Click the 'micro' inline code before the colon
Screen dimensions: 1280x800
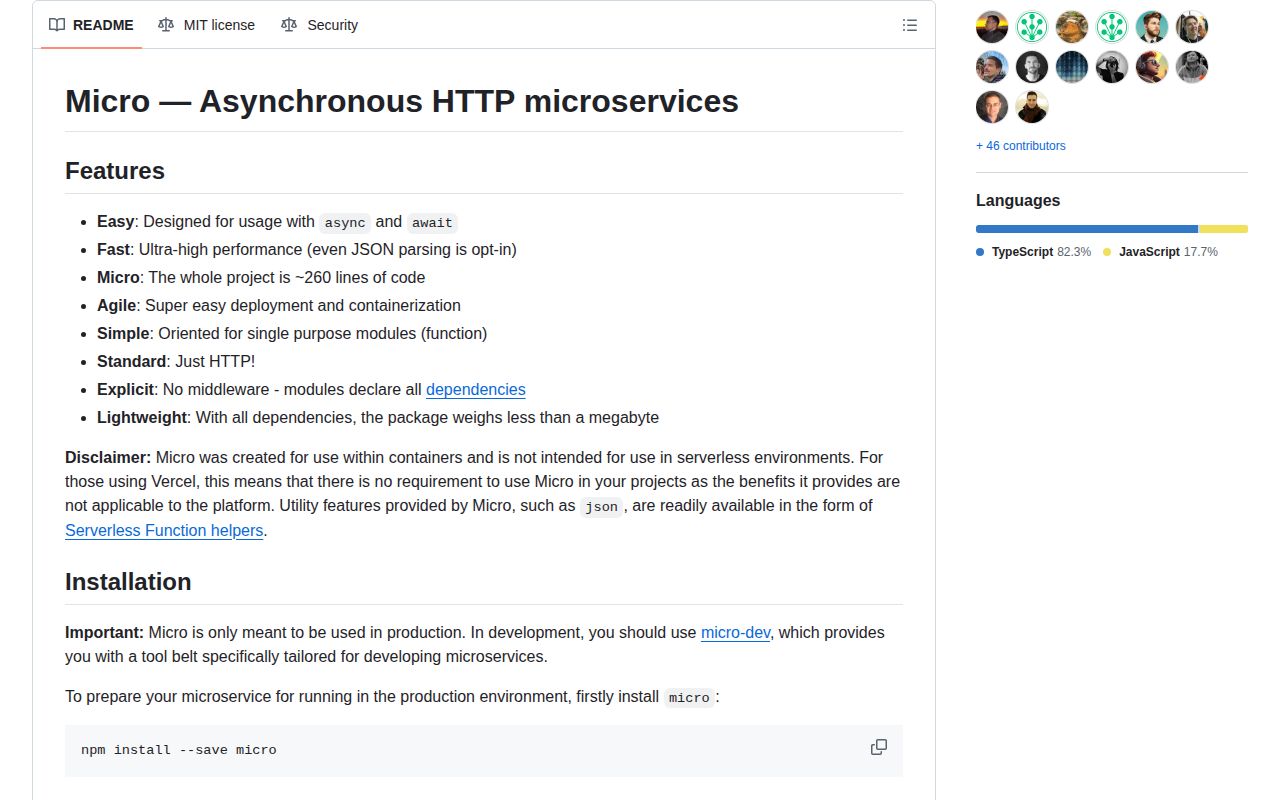pos(689,698)
